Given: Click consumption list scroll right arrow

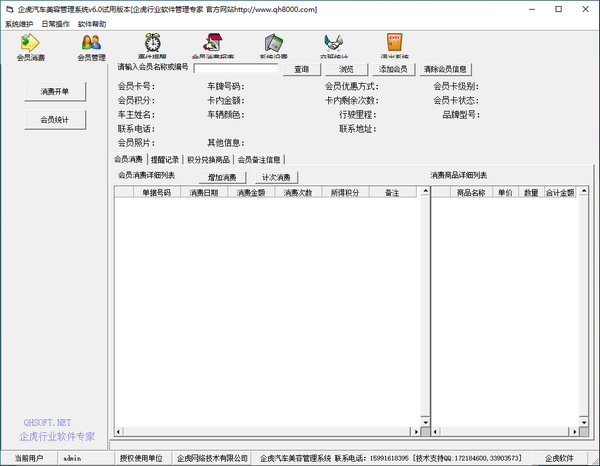Looking at the screenshot, I should (x=416, y=432).
